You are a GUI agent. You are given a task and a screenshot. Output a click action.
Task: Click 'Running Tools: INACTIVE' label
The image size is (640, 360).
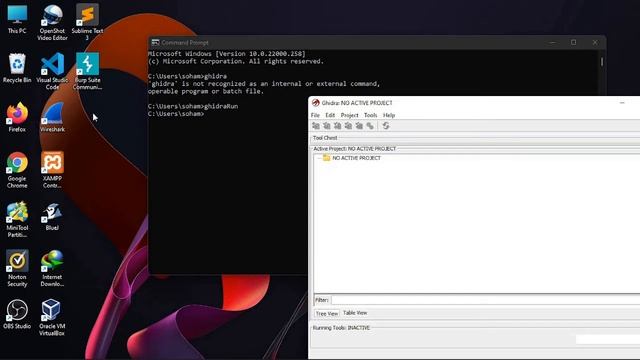[341, 328]
